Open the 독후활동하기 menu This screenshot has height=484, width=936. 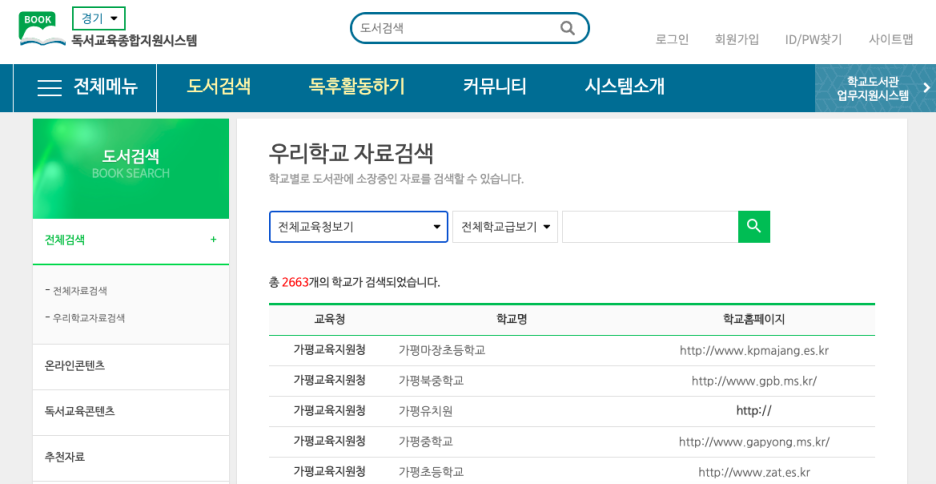[356, 87]
